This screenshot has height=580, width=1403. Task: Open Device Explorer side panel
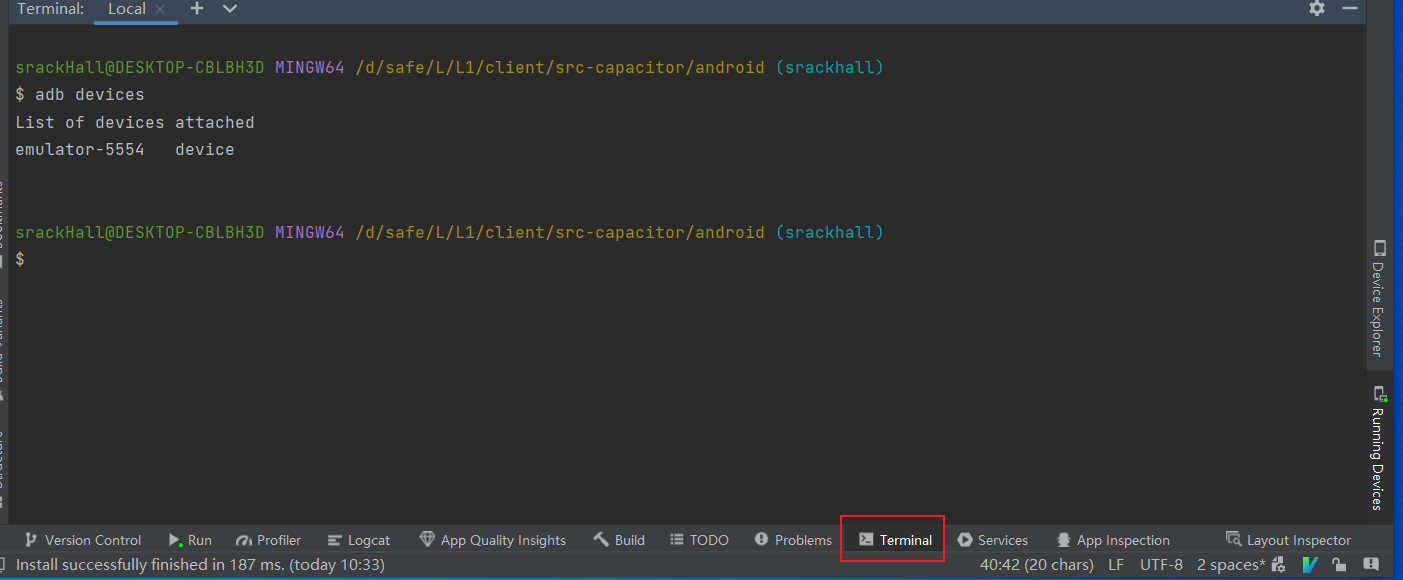coord(1379,298)
